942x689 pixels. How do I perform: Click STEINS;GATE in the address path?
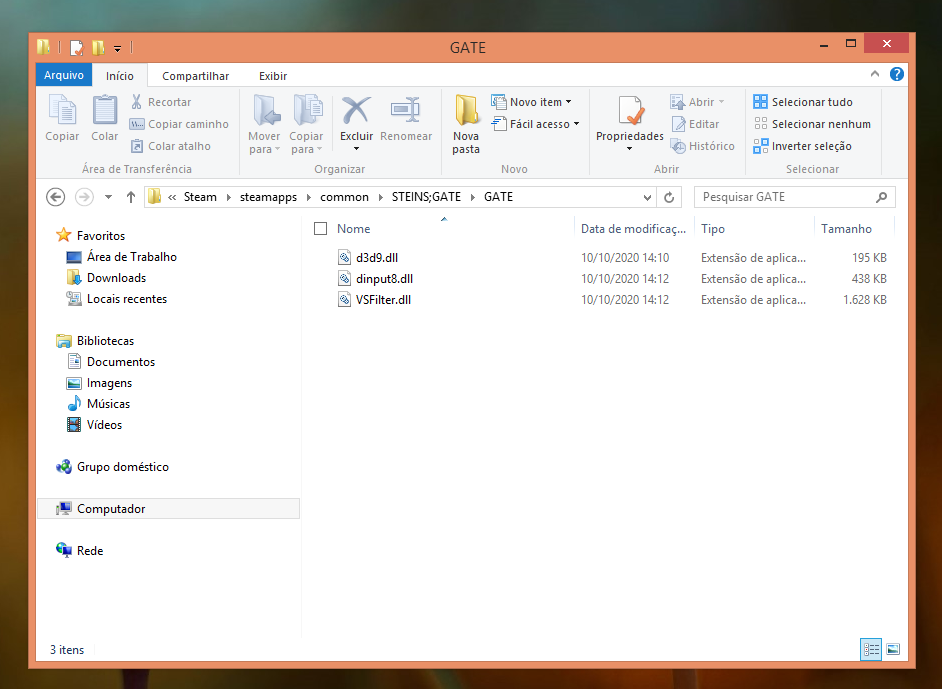426,196
